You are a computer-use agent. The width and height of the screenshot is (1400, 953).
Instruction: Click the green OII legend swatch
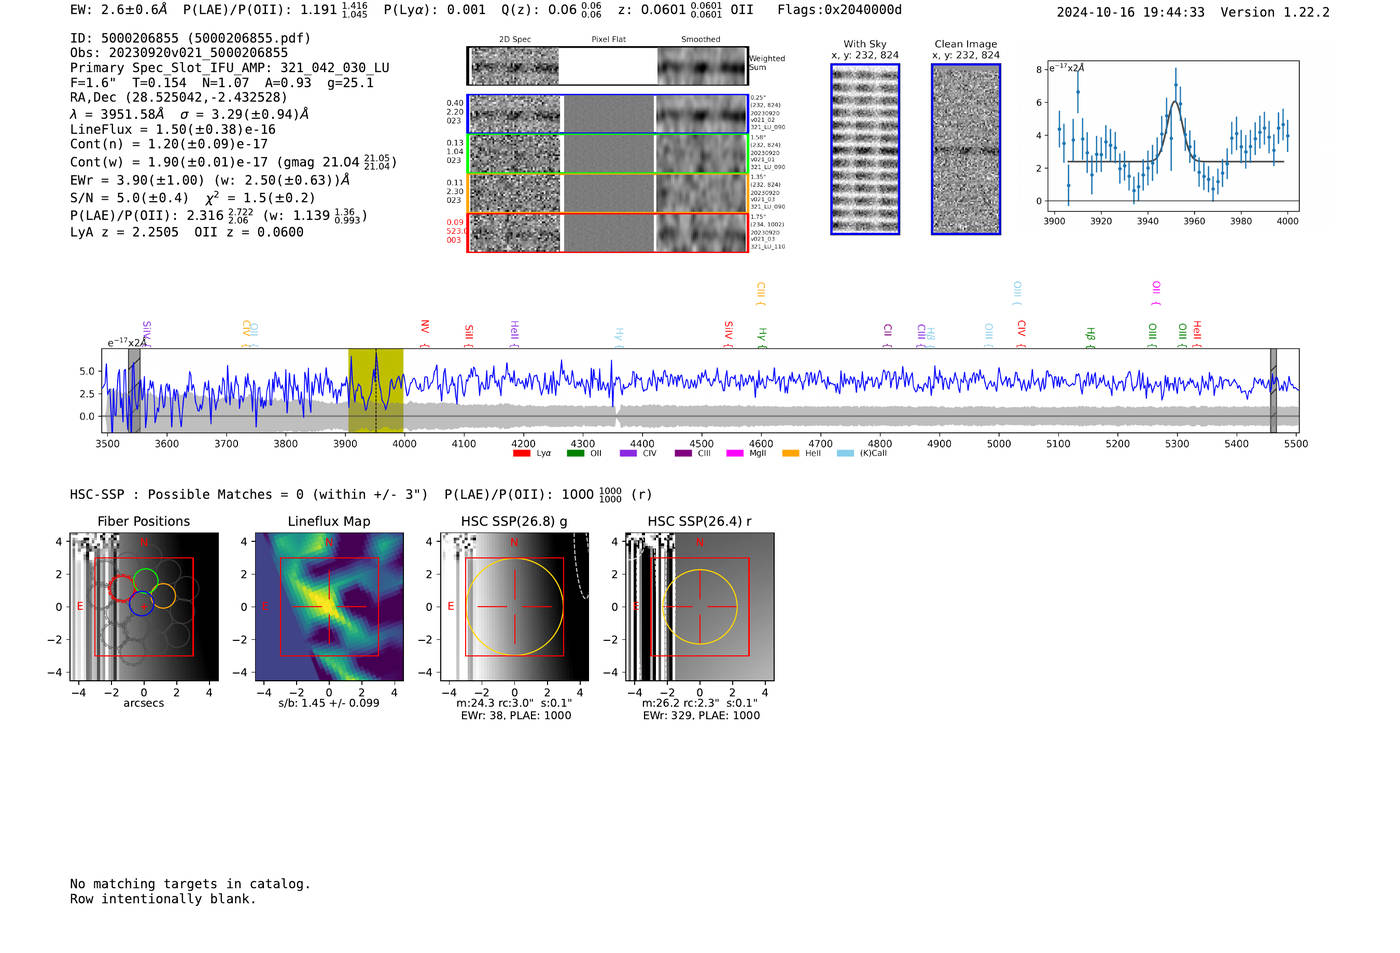(x=575, y=453)
